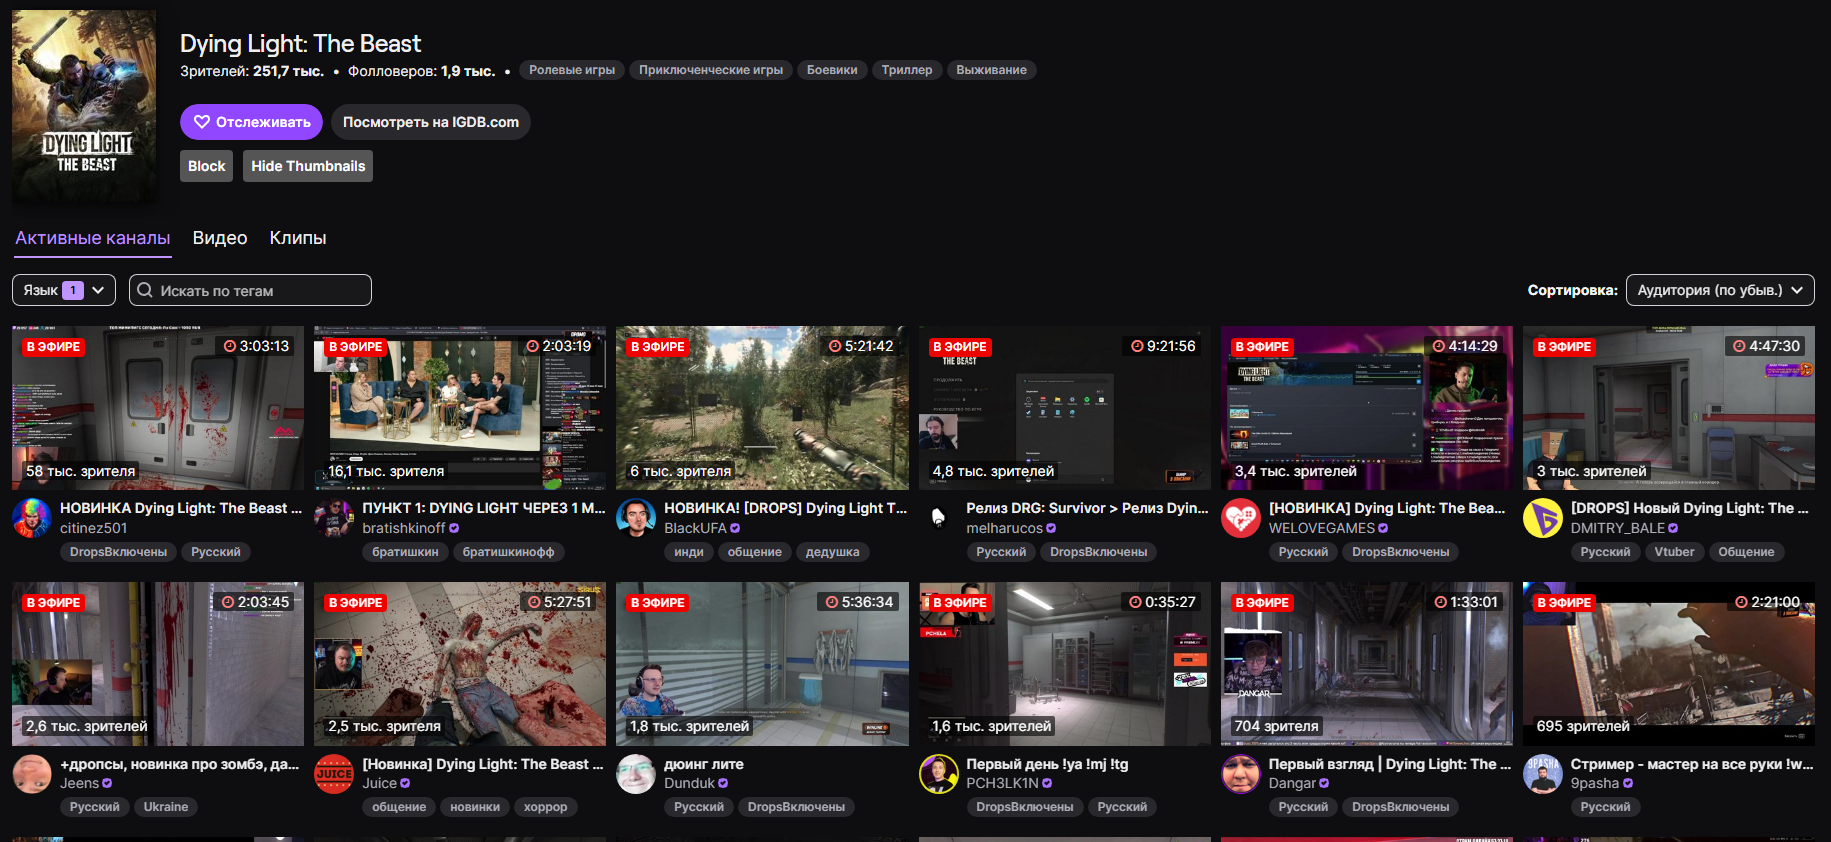The image size is (1831, 842).
Task: Focus the Искать по тегам search field
Action: point(250,290)
